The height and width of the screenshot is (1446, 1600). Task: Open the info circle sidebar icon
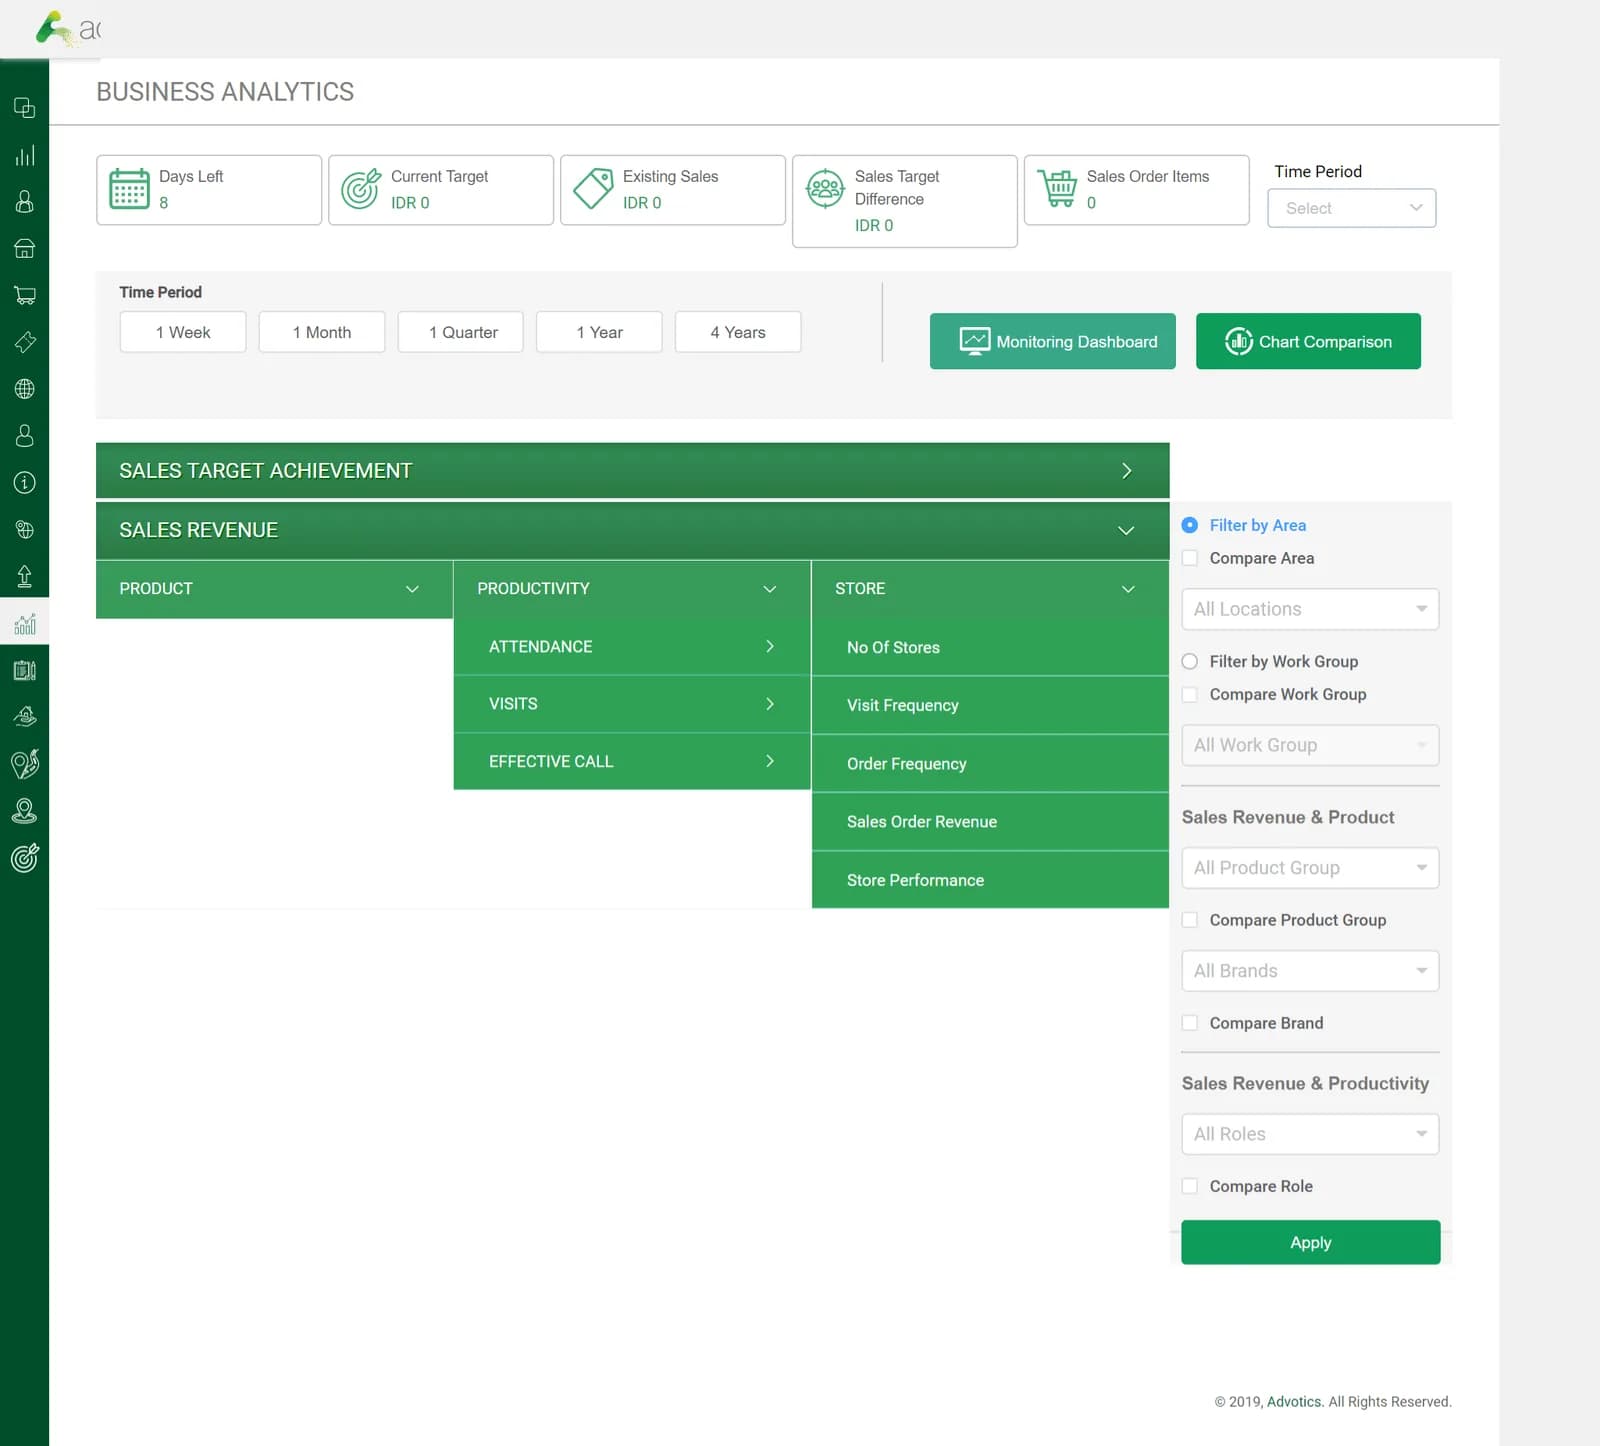(x=24, y=483)
